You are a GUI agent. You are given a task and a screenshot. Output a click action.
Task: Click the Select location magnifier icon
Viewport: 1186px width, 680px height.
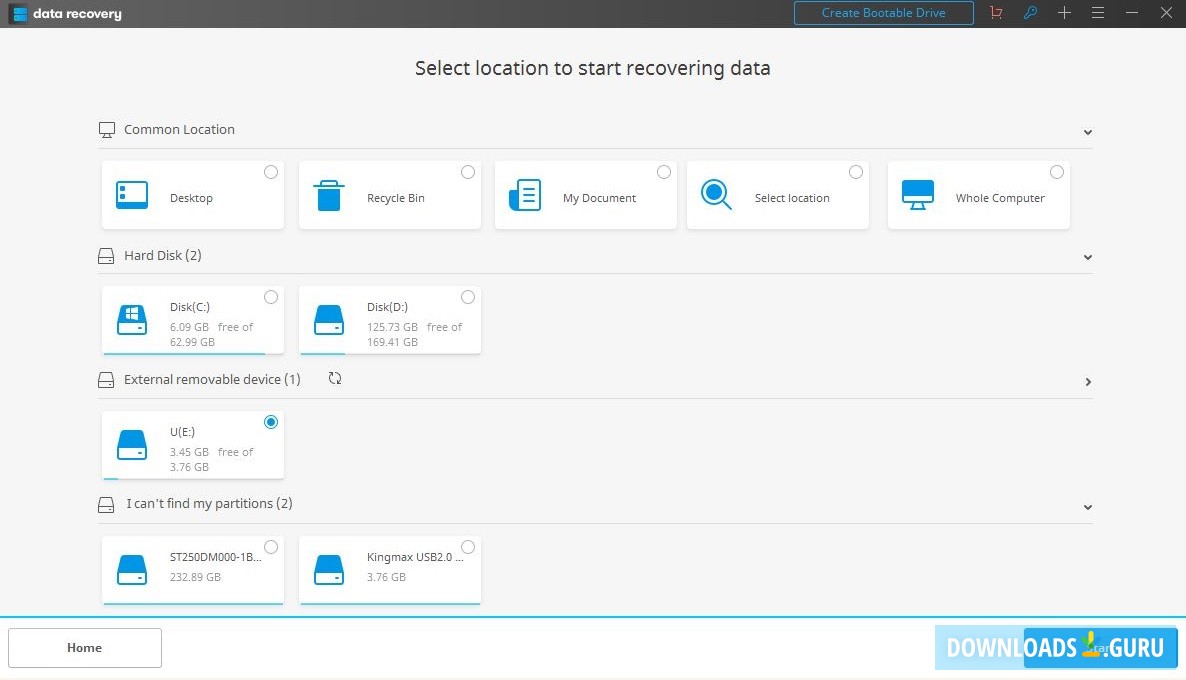716,193
